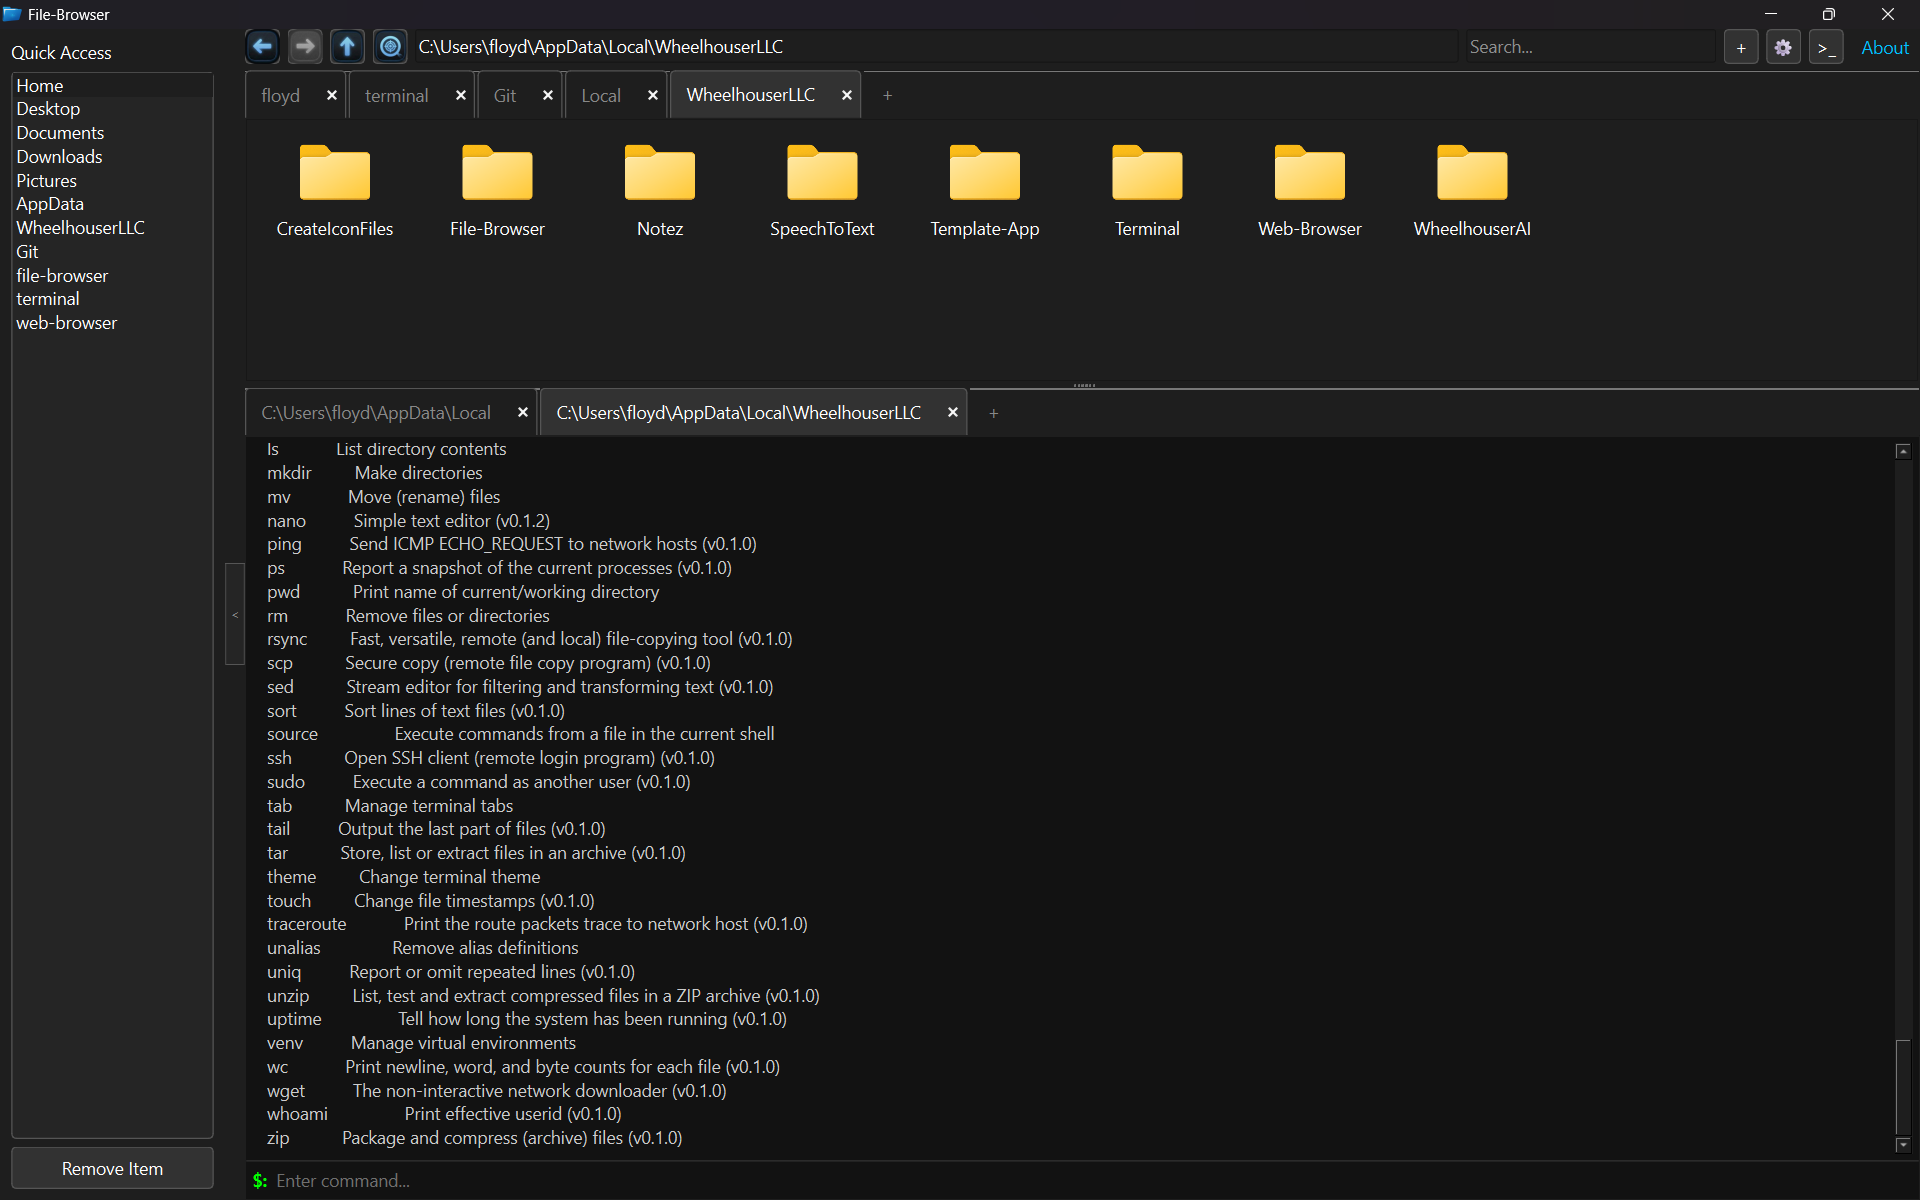
Task: Add a new terminal tab
Action: 993,413
